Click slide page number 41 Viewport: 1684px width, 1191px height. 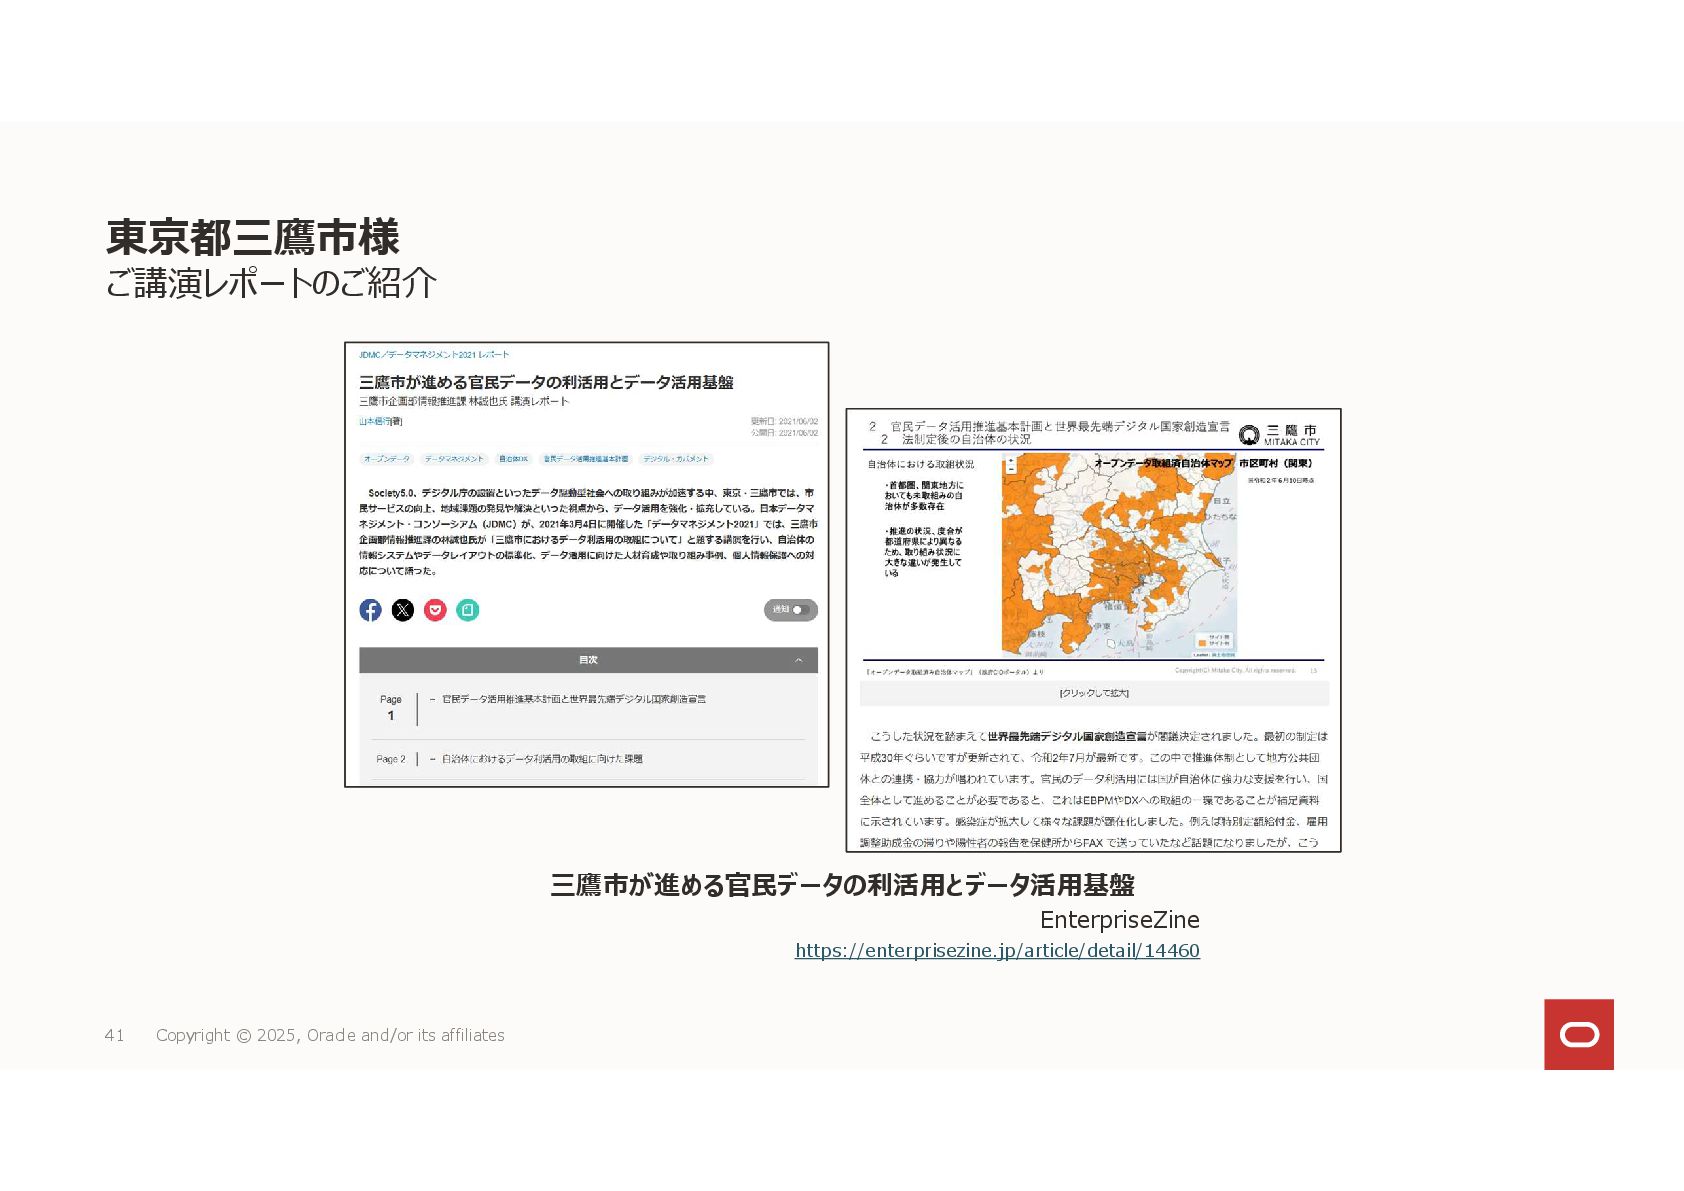[x=114, y=1035]
